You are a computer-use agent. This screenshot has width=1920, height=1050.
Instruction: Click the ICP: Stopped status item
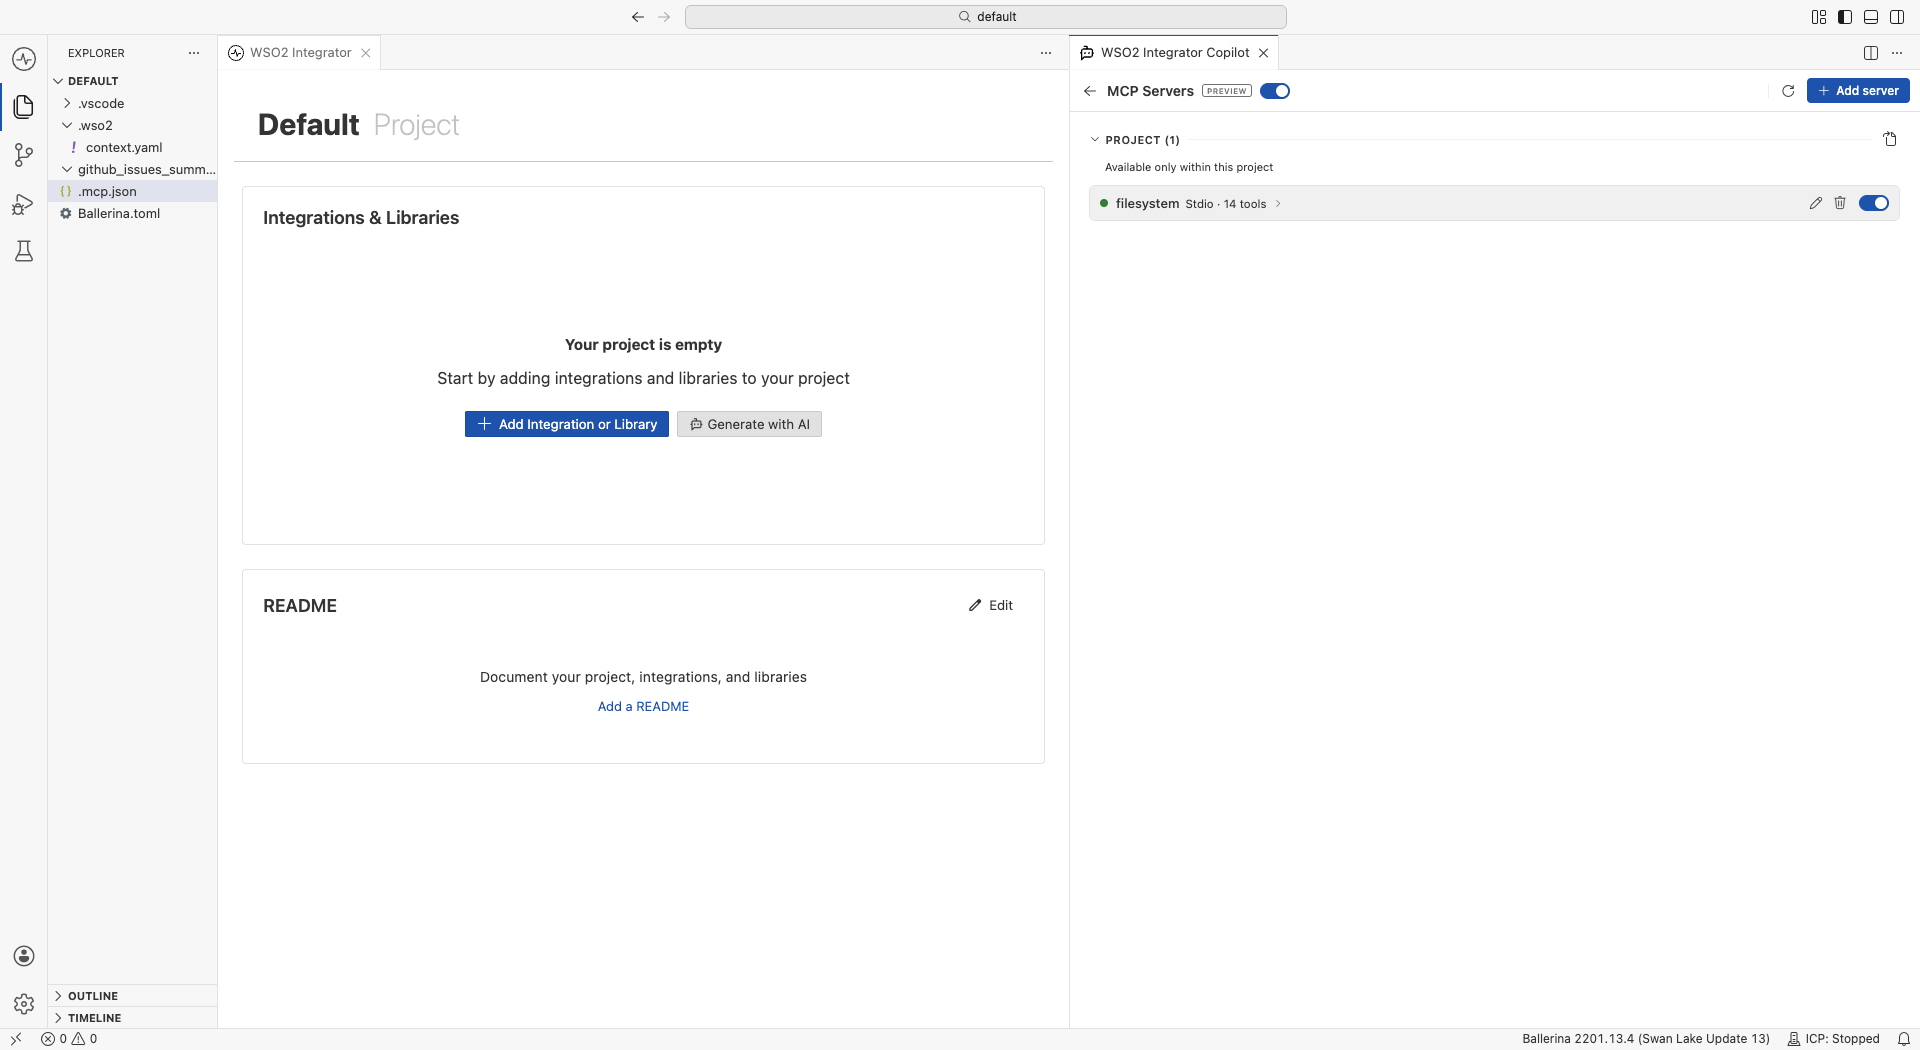point(1833,1039)
